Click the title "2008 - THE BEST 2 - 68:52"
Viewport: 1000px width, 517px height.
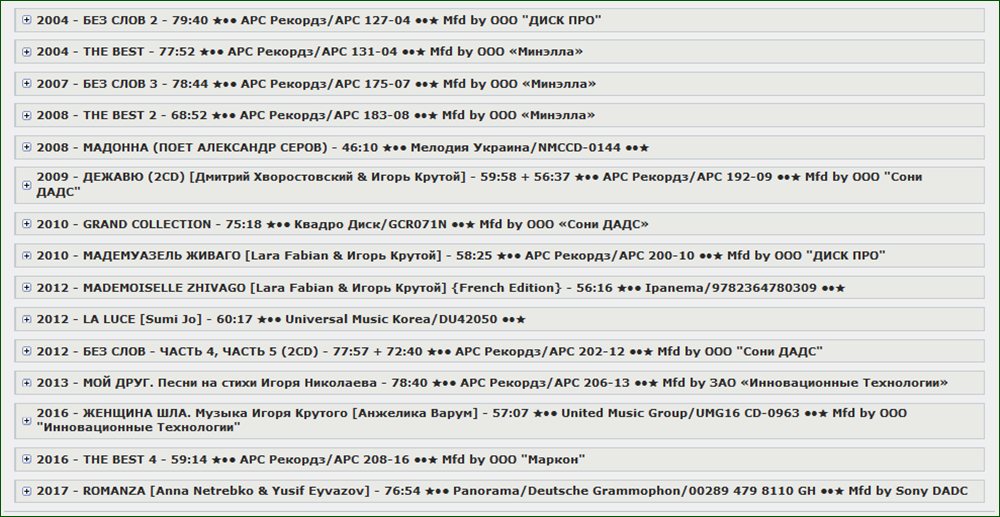(x=122, y=115)
